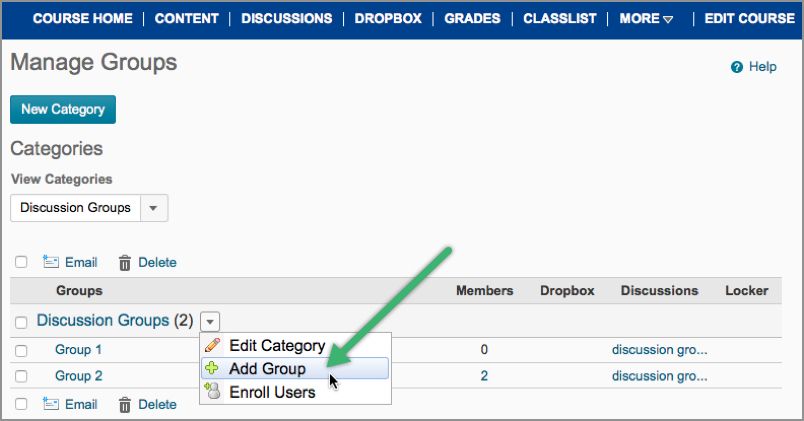Click Group 2's member count link
The image size is (804, 421).
[484, 376]
